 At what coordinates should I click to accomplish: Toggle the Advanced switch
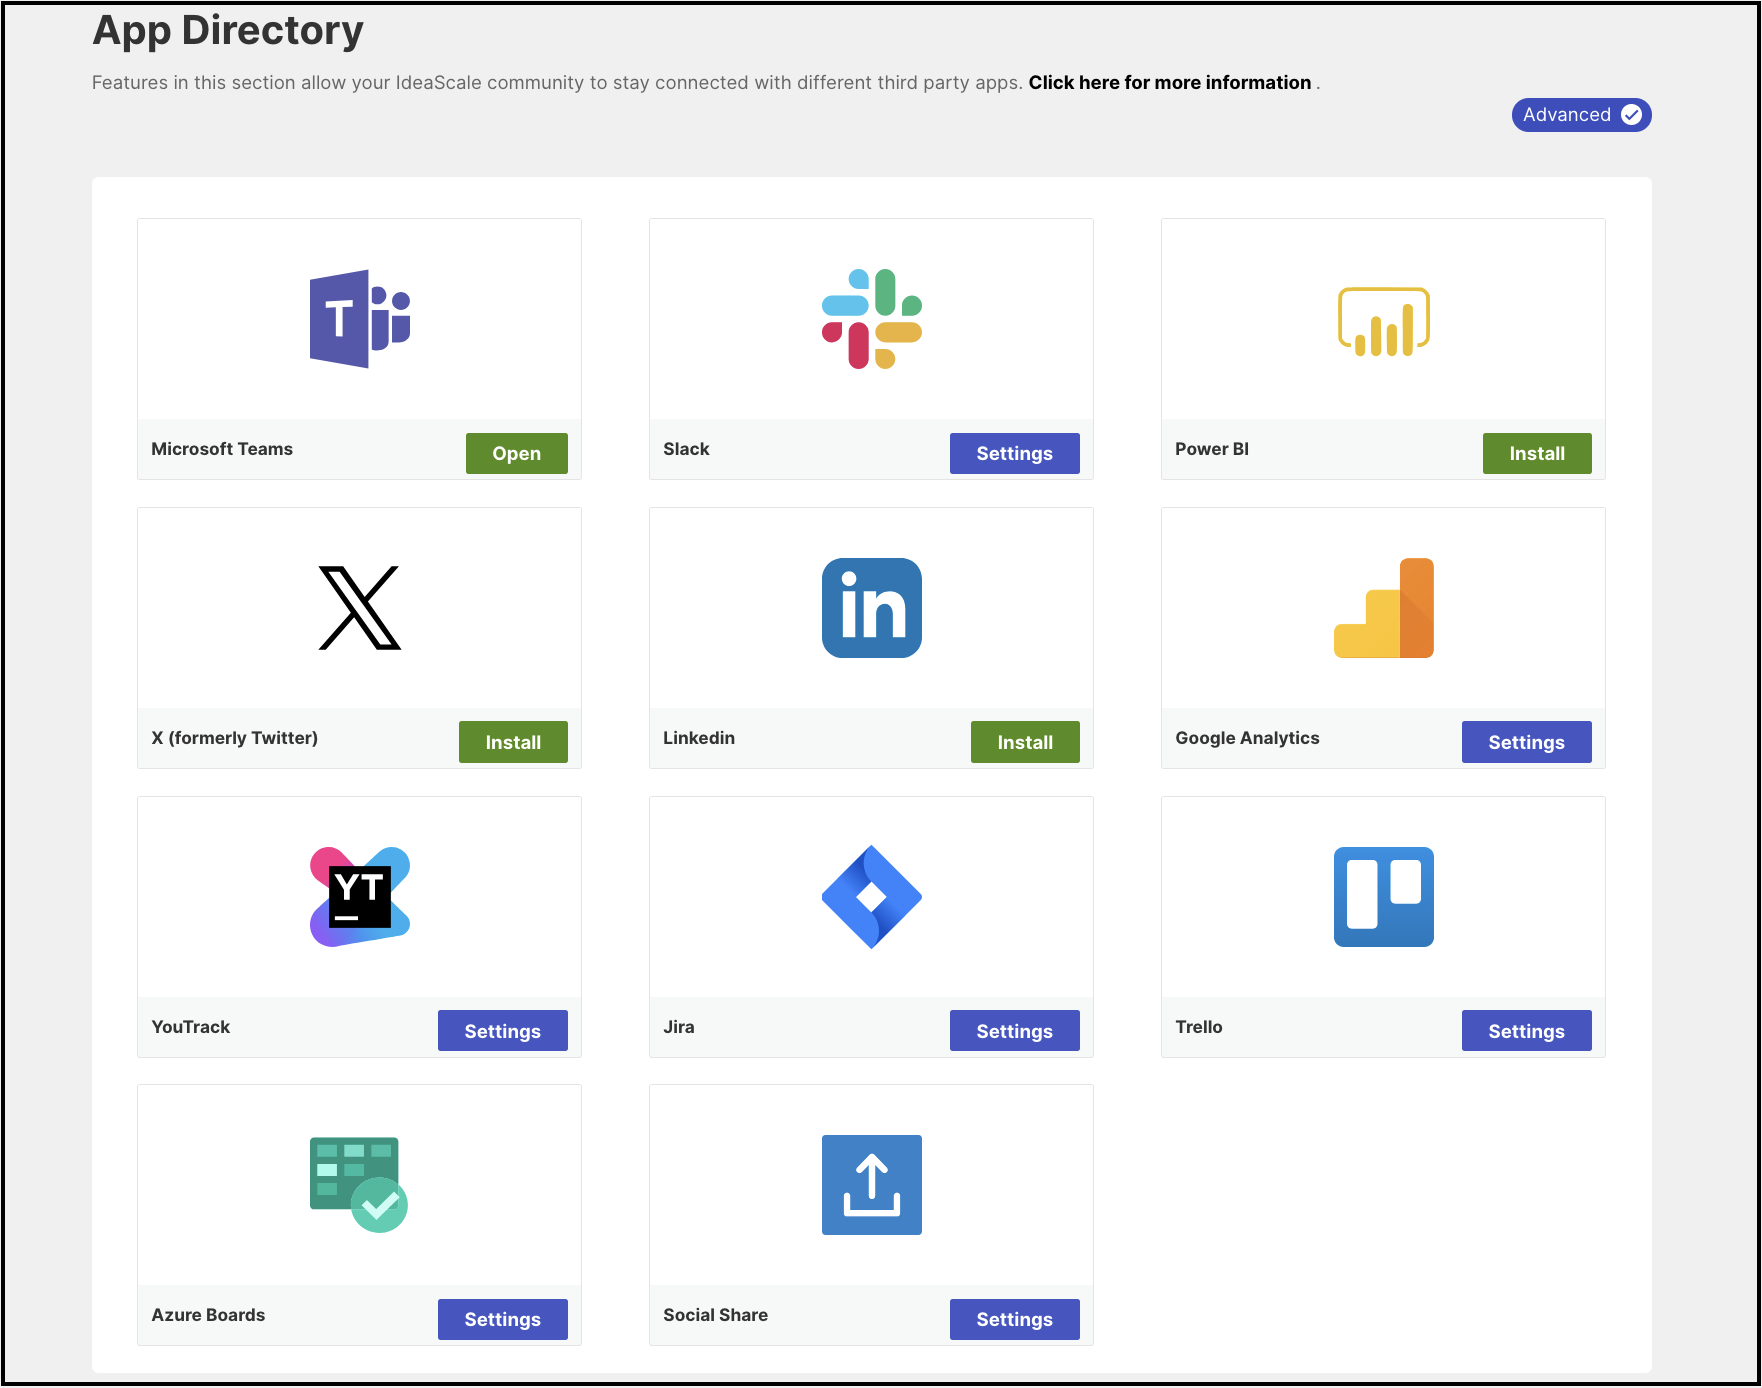pos(1581,115)
